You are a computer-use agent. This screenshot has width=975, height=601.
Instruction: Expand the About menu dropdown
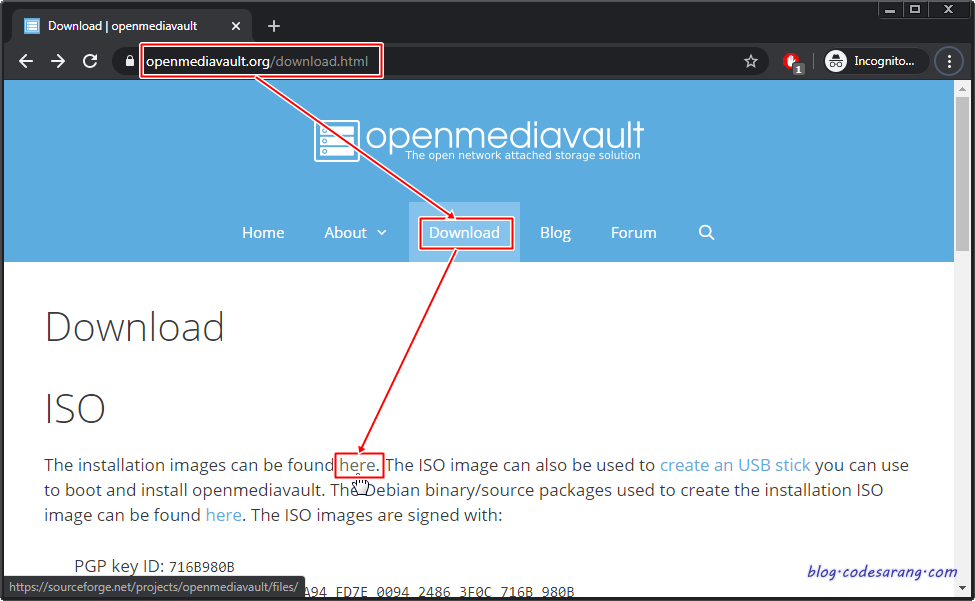click(x=355, y=232)
